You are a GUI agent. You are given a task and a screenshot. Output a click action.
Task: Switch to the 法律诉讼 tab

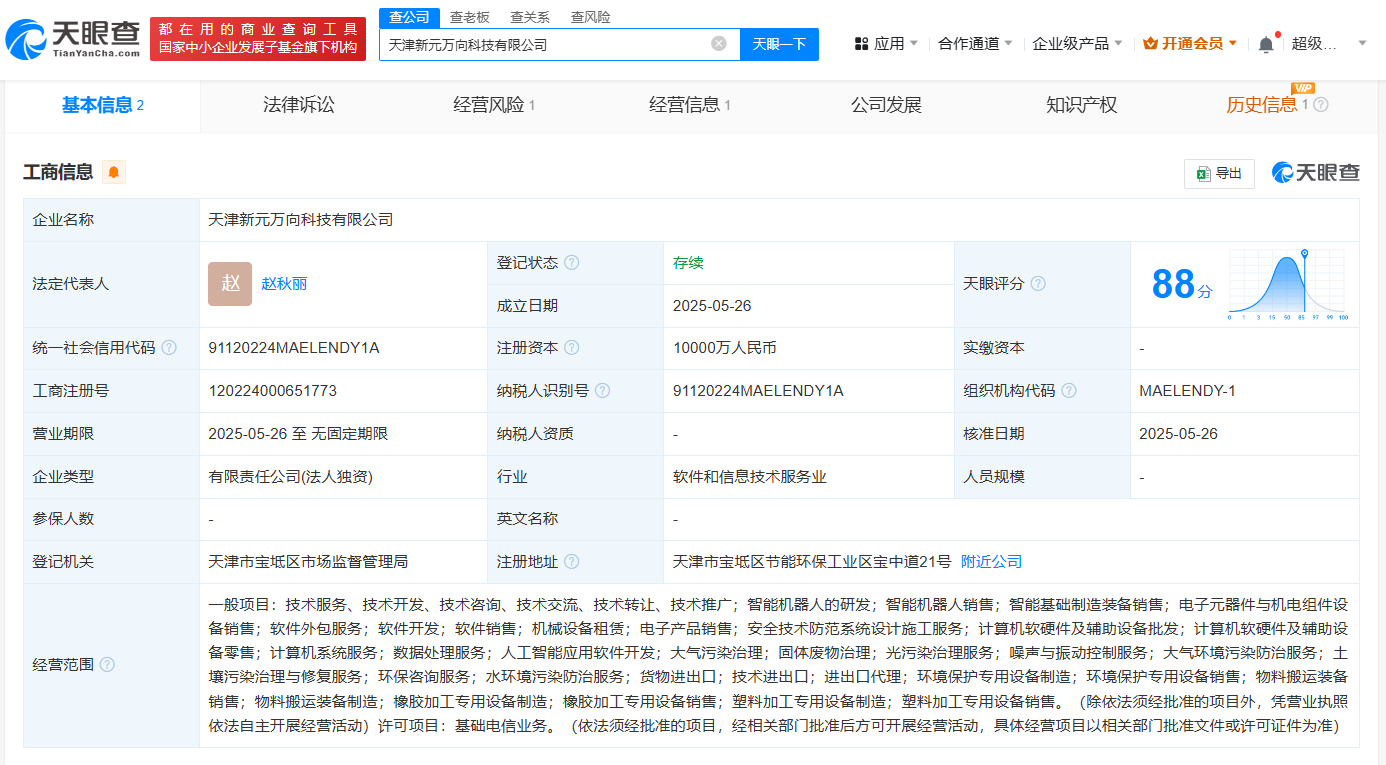pos(299,105)
